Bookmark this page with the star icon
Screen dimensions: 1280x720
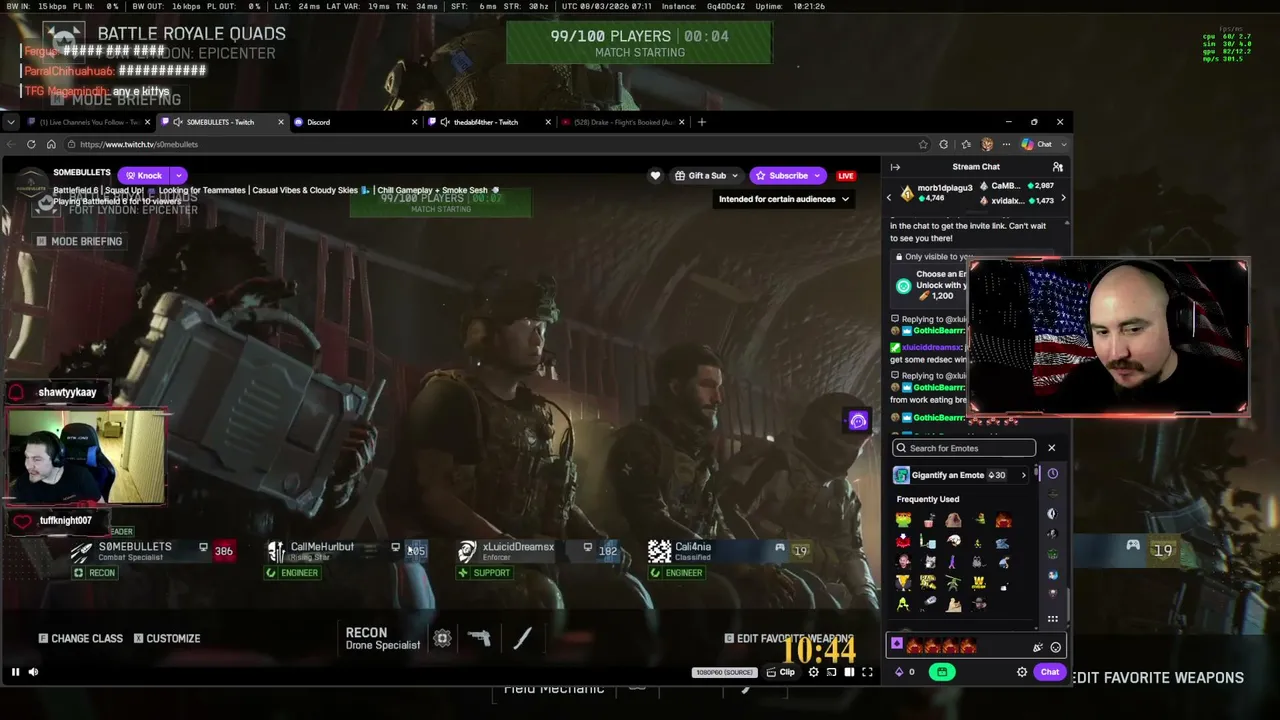point(923,144)
